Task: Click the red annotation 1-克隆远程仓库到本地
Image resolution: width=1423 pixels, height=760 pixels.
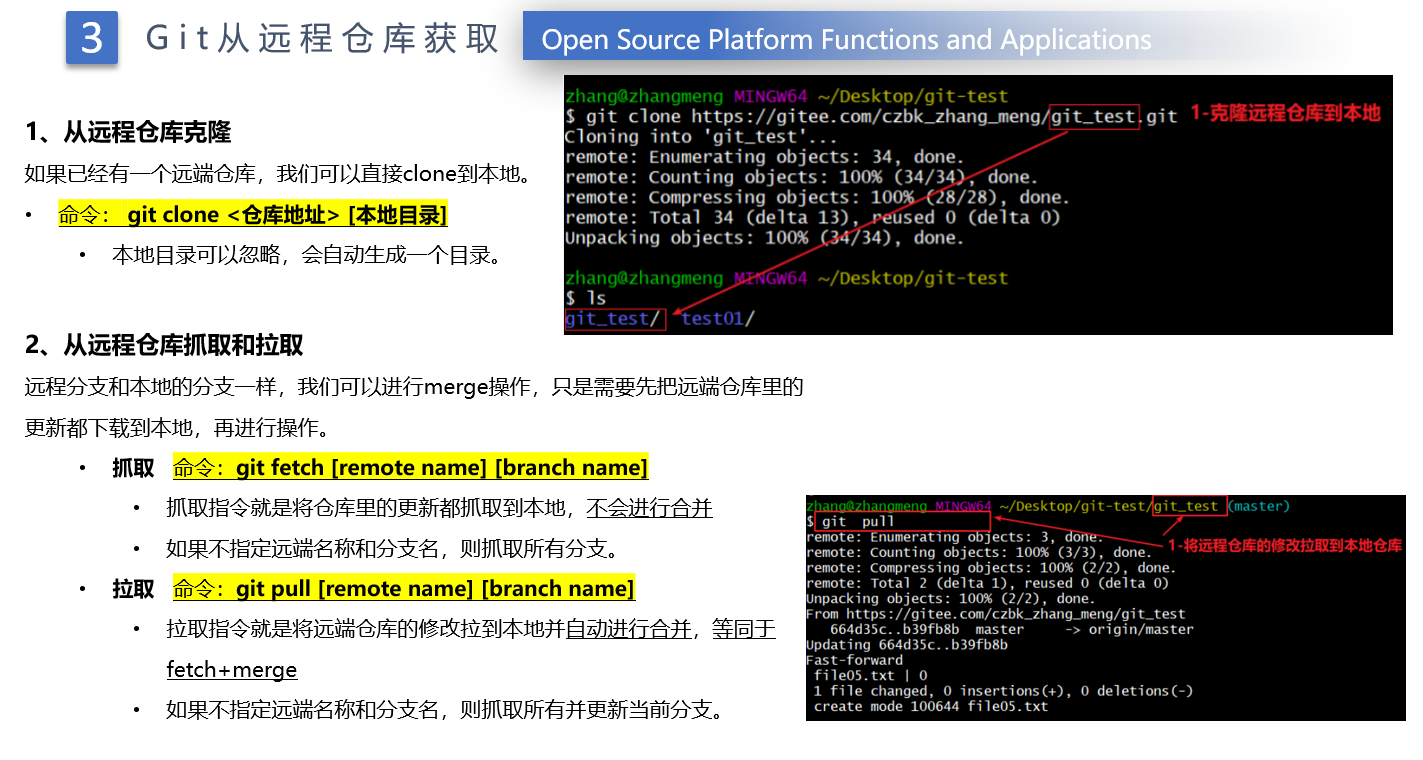Action: (1284, 113)
